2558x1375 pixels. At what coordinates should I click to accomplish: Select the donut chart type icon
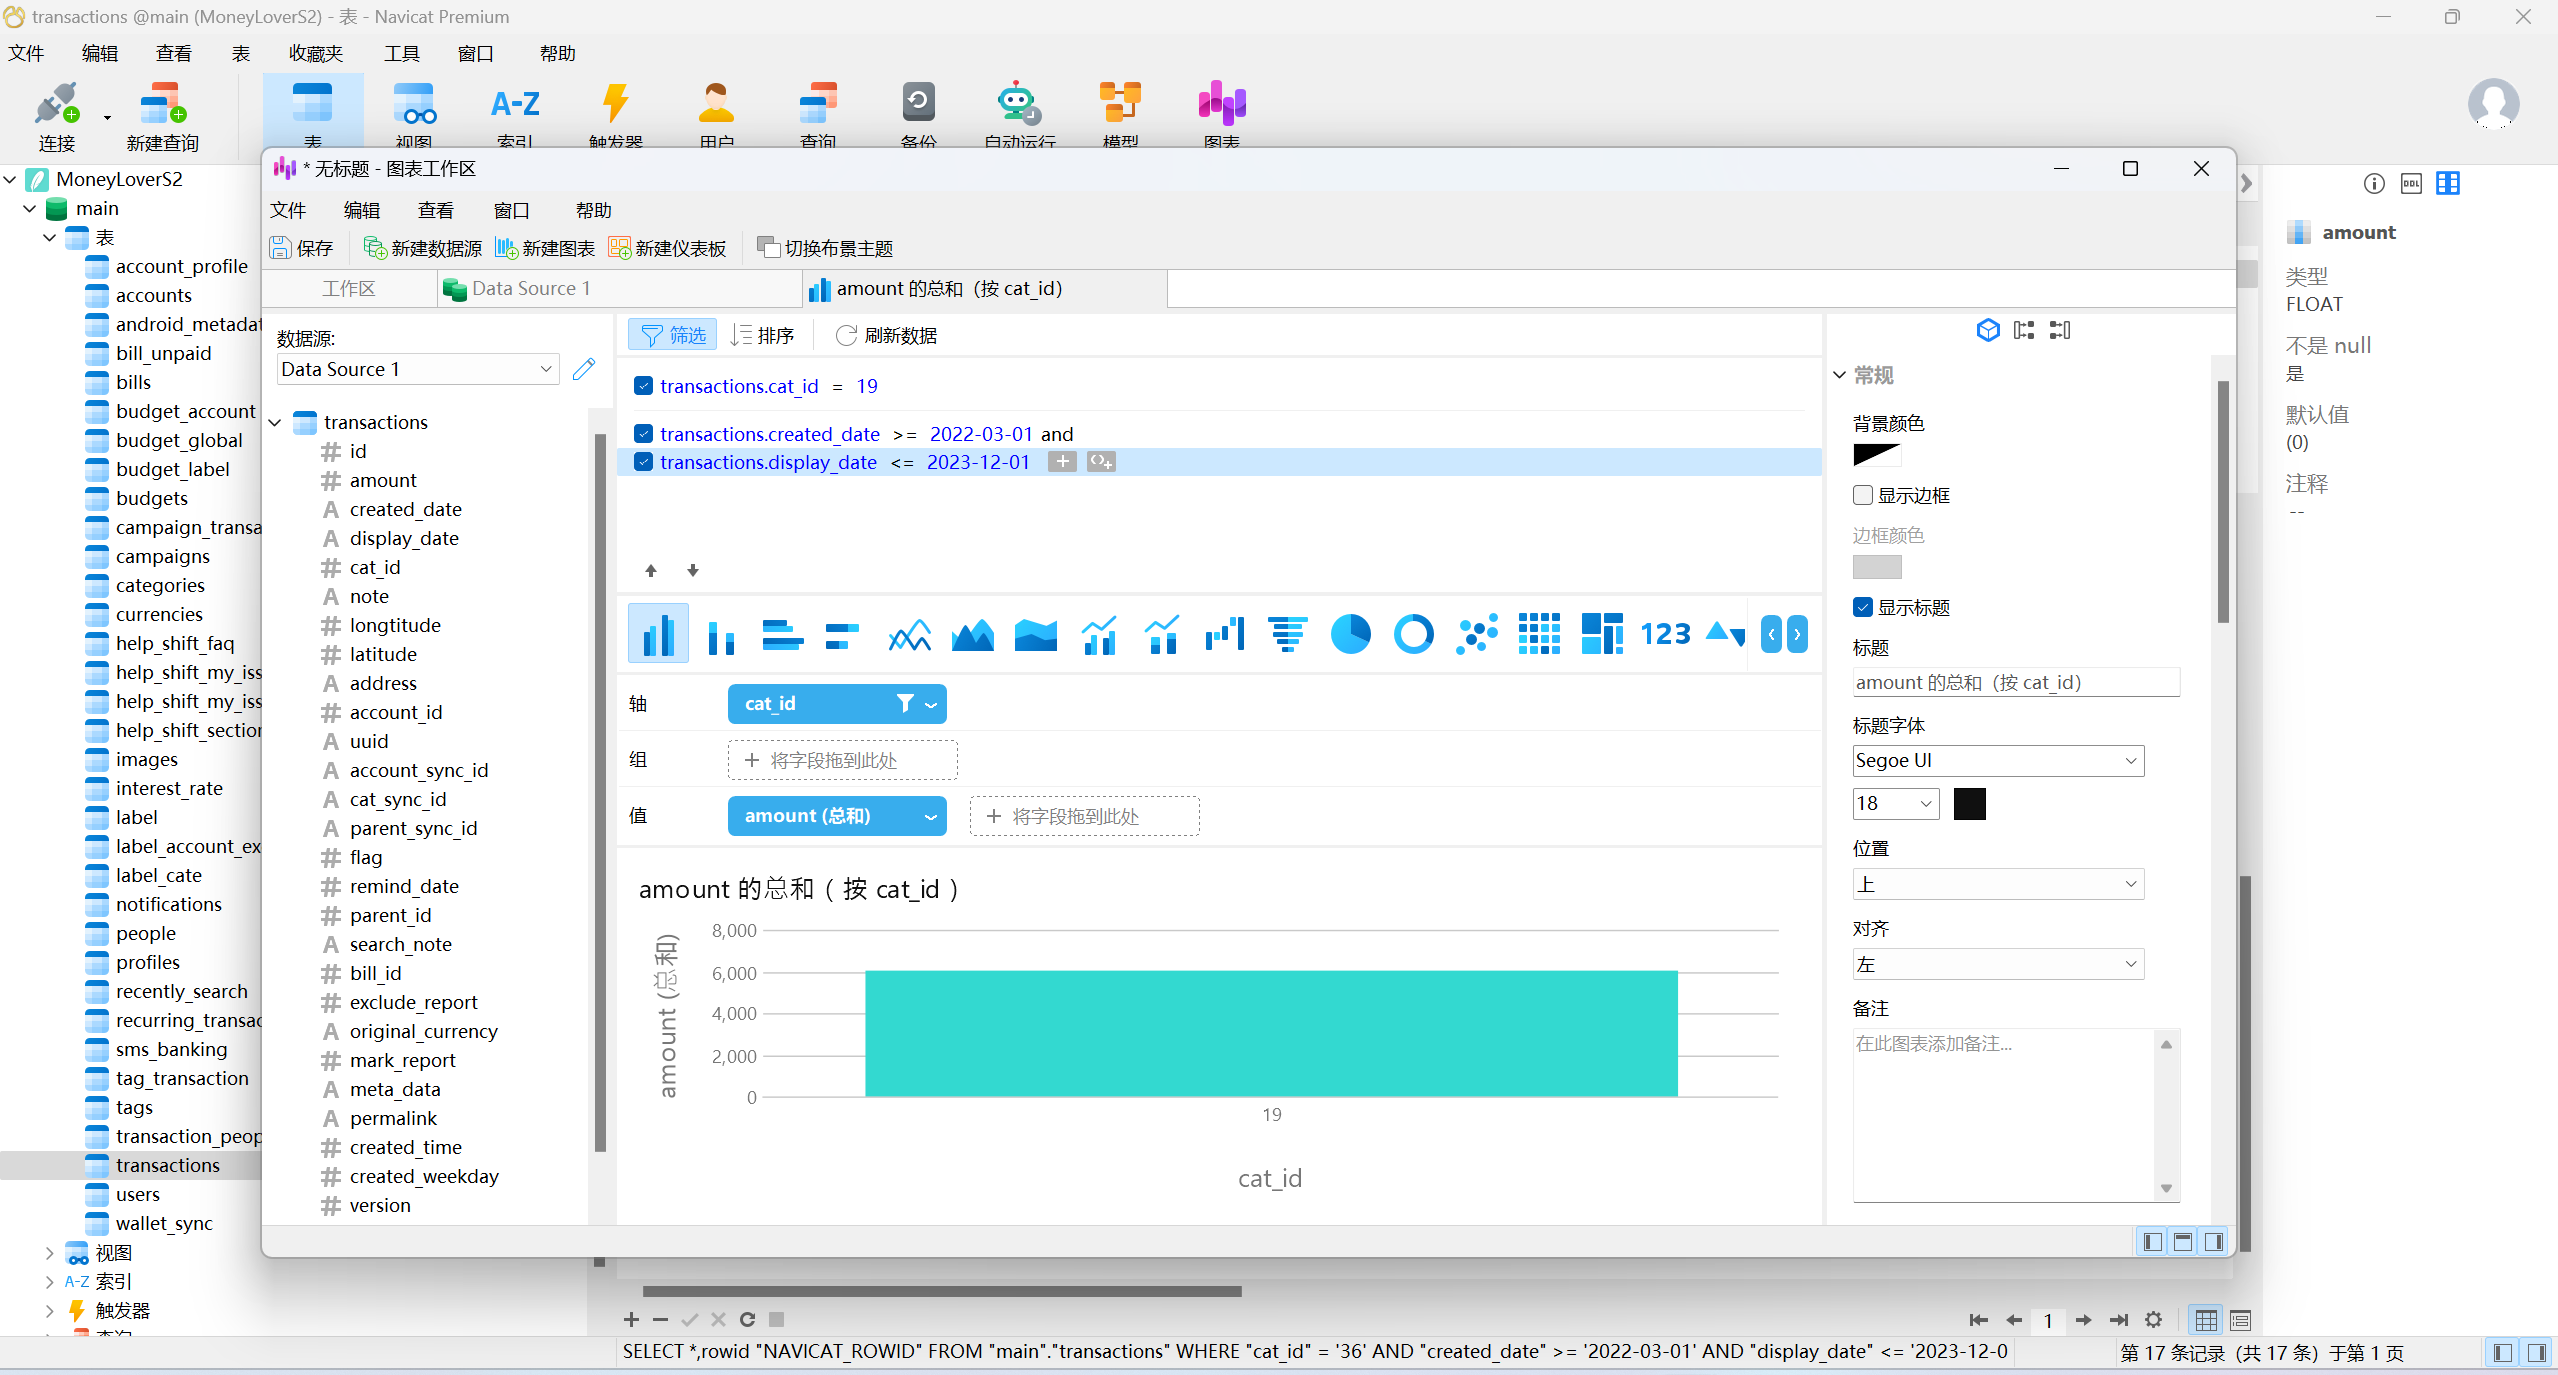pos(1413,634)
